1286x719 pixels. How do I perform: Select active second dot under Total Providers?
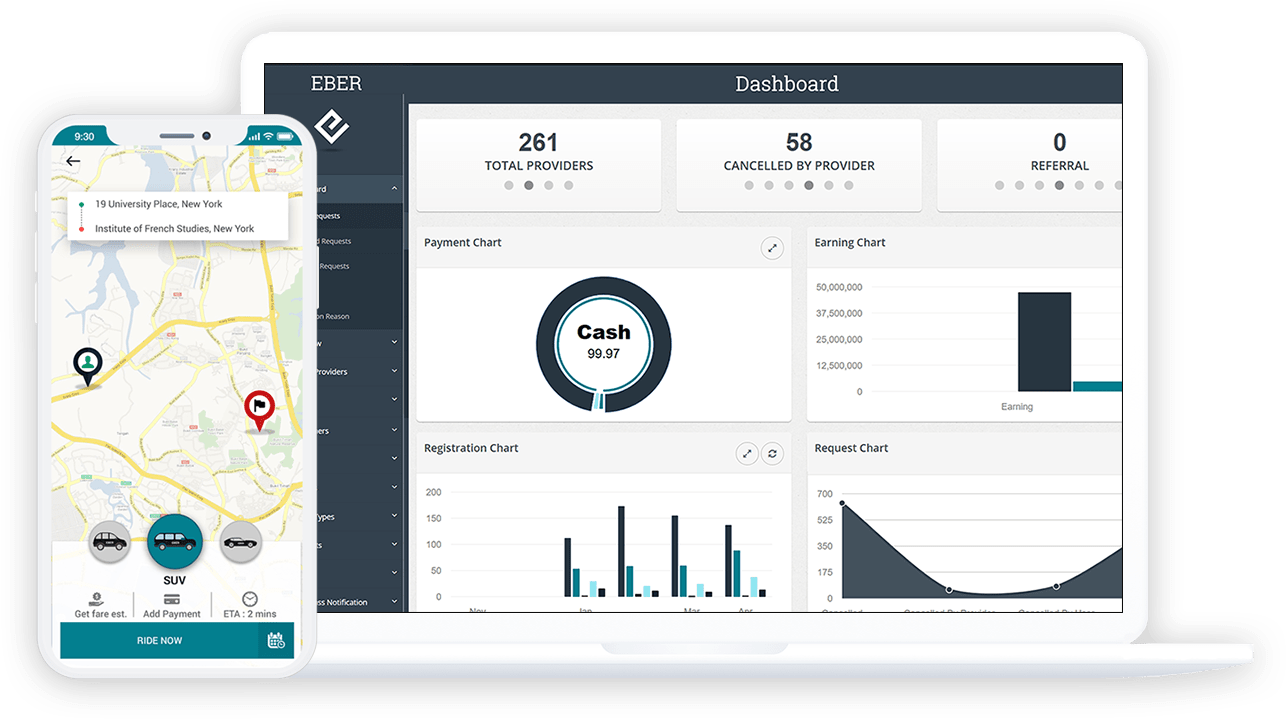click(x=529, y=185)
